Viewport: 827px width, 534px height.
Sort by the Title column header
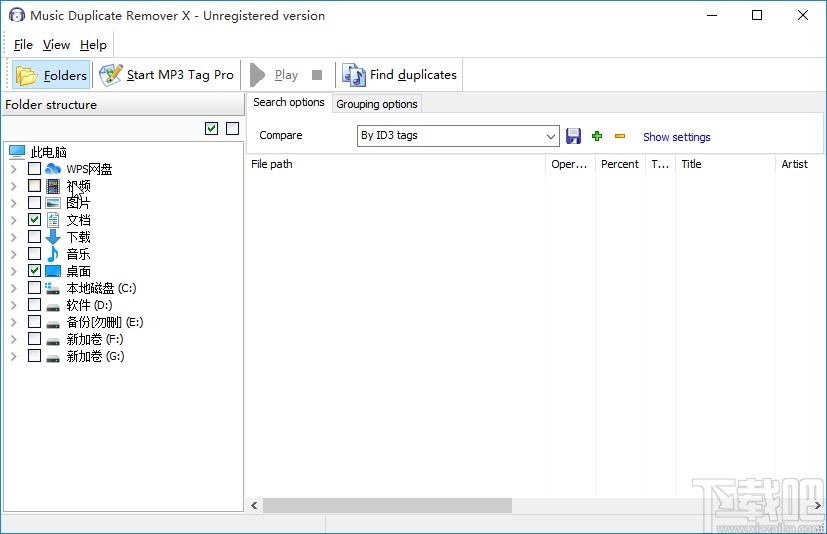pos(725,164)
